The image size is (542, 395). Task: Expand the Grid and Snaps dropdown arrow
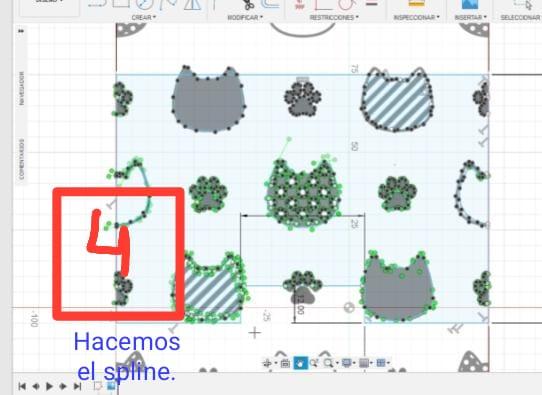click(371, 363)
